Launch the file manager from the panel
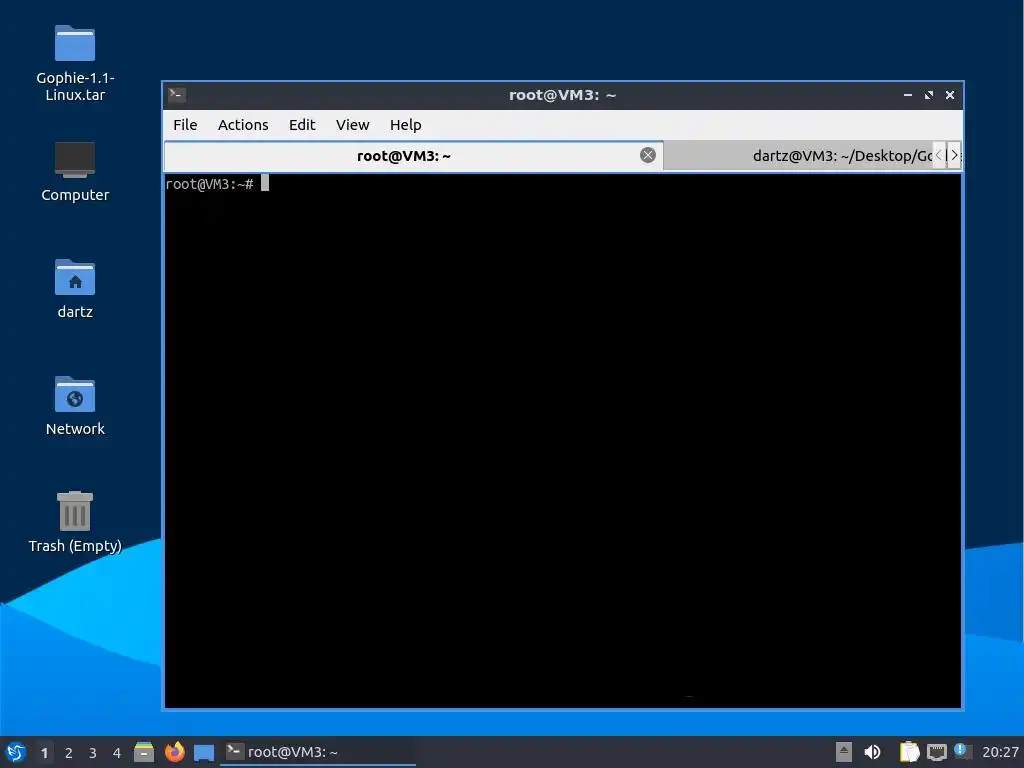Screen dimensions: 1024x768 144,752
